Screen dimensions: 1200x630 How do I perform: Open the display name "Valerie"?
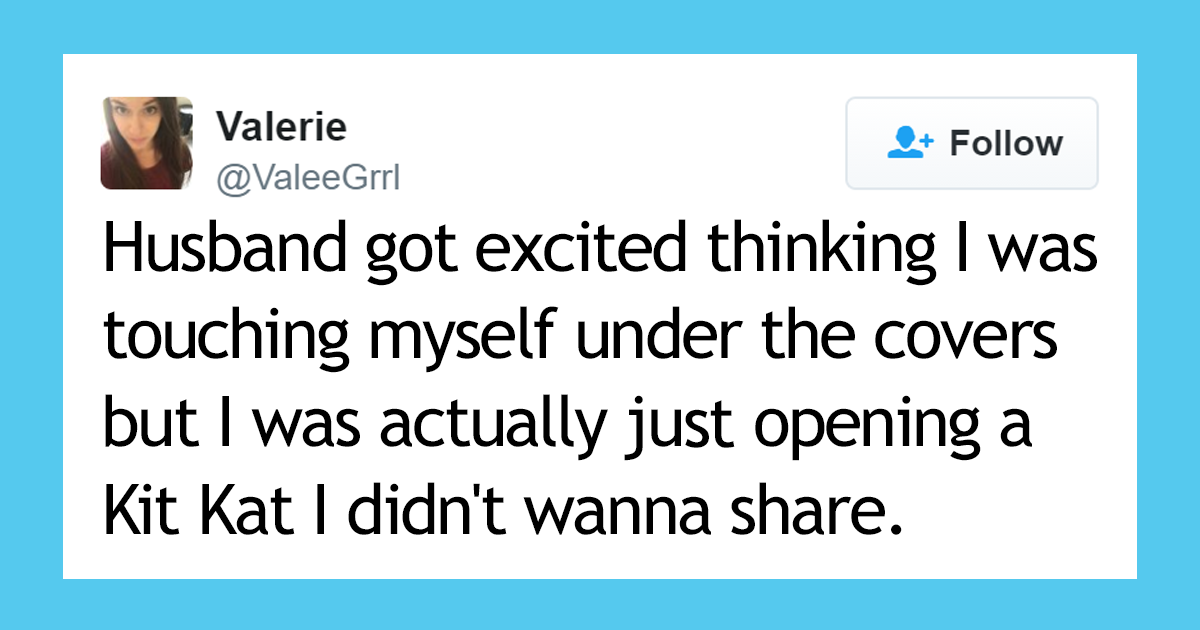tap(282, 126)
